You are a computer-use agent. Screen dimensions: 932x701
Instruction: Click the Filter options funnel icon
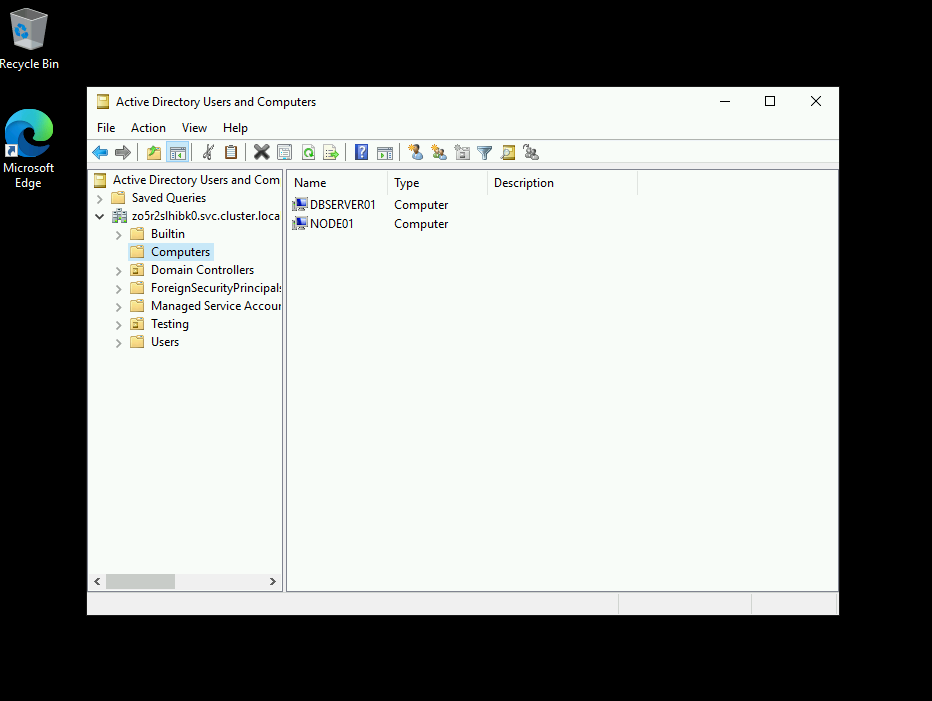485,153
